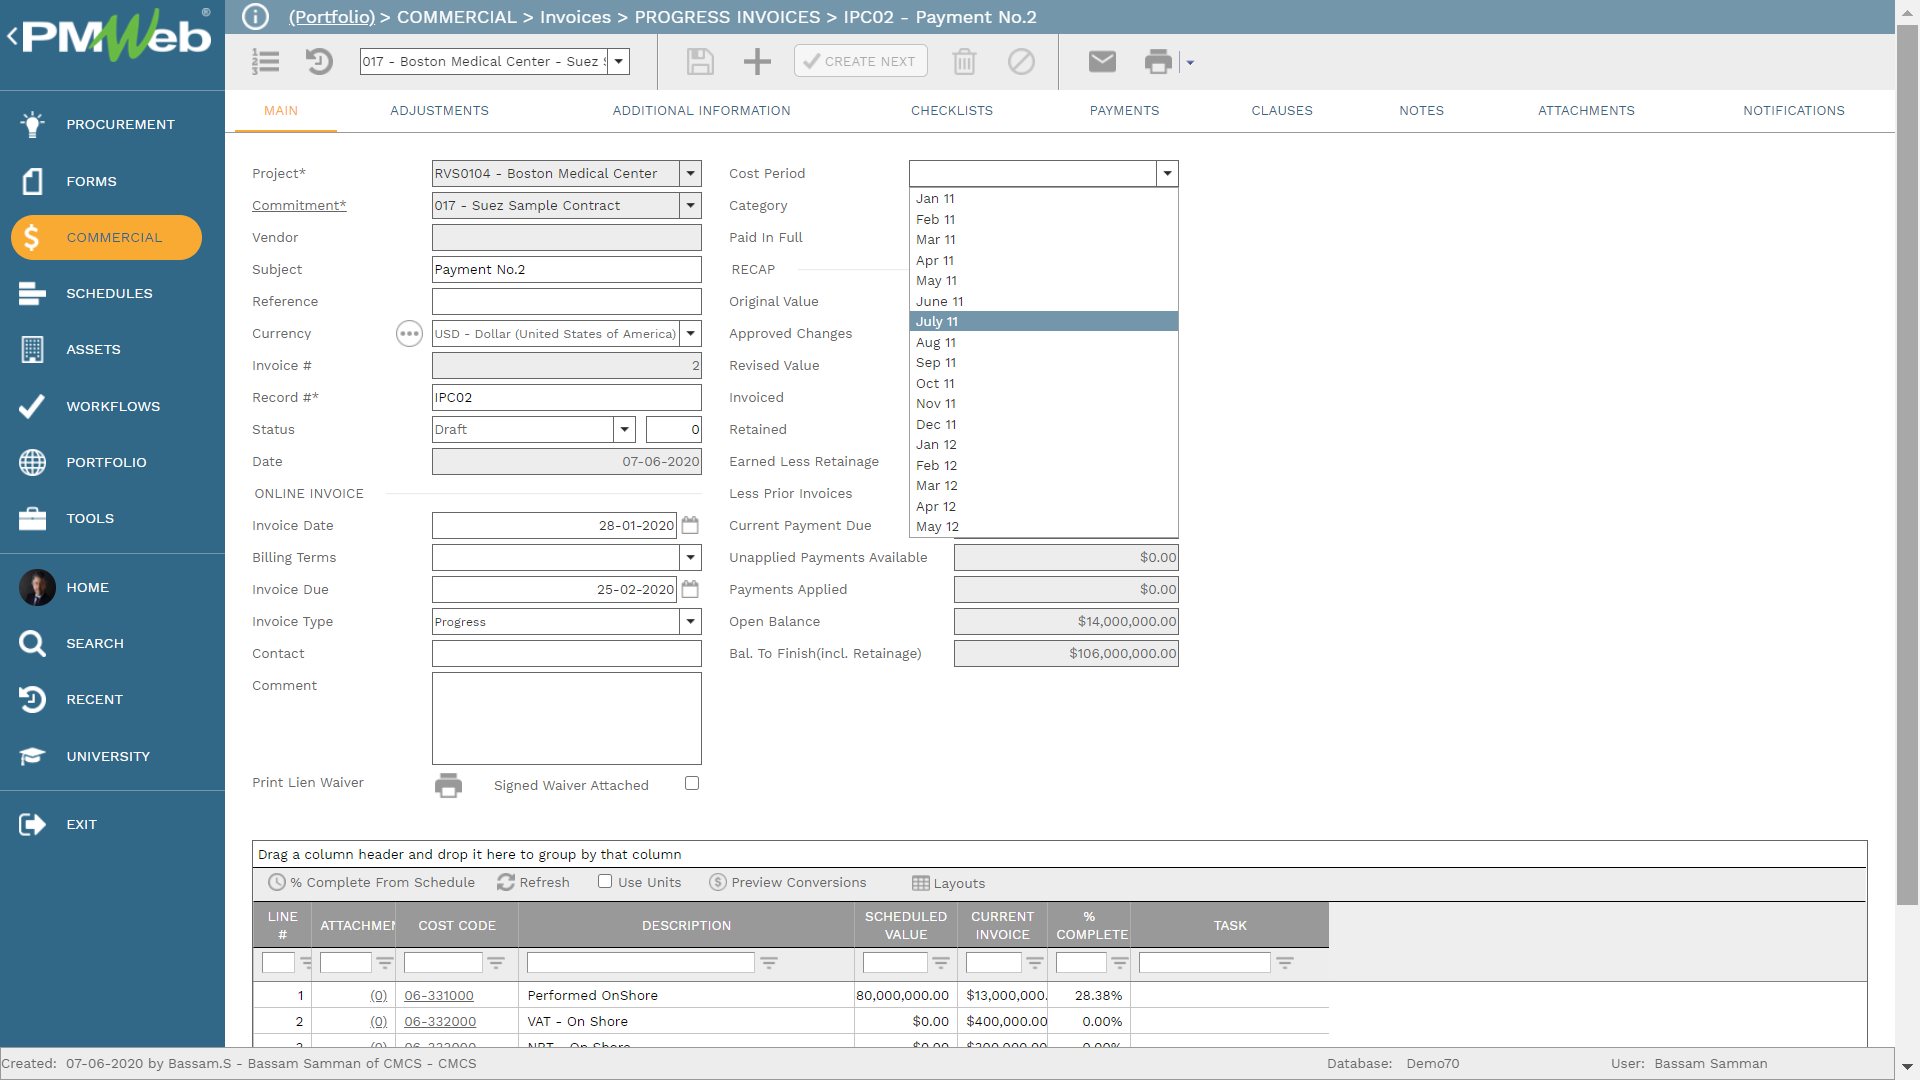
Task: Open cost code 06-331000 link
Action: [x=439, y=996]
